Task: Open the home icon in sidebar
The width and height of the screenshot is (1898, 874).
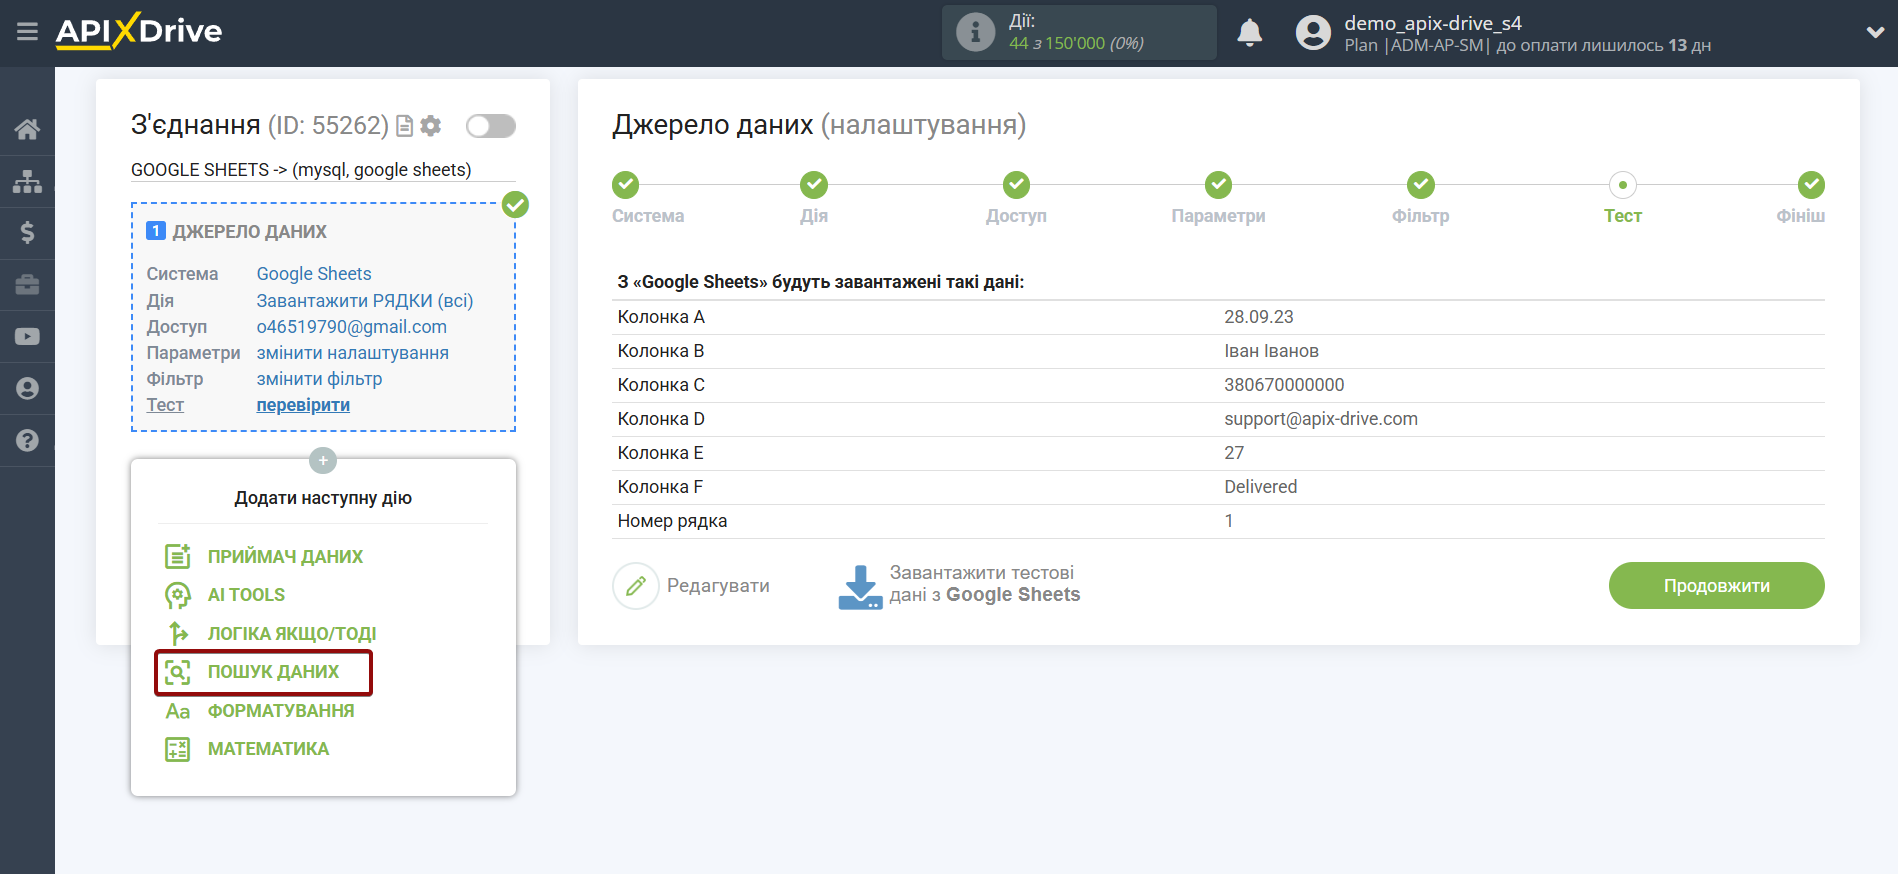Action: coord(27,129)
